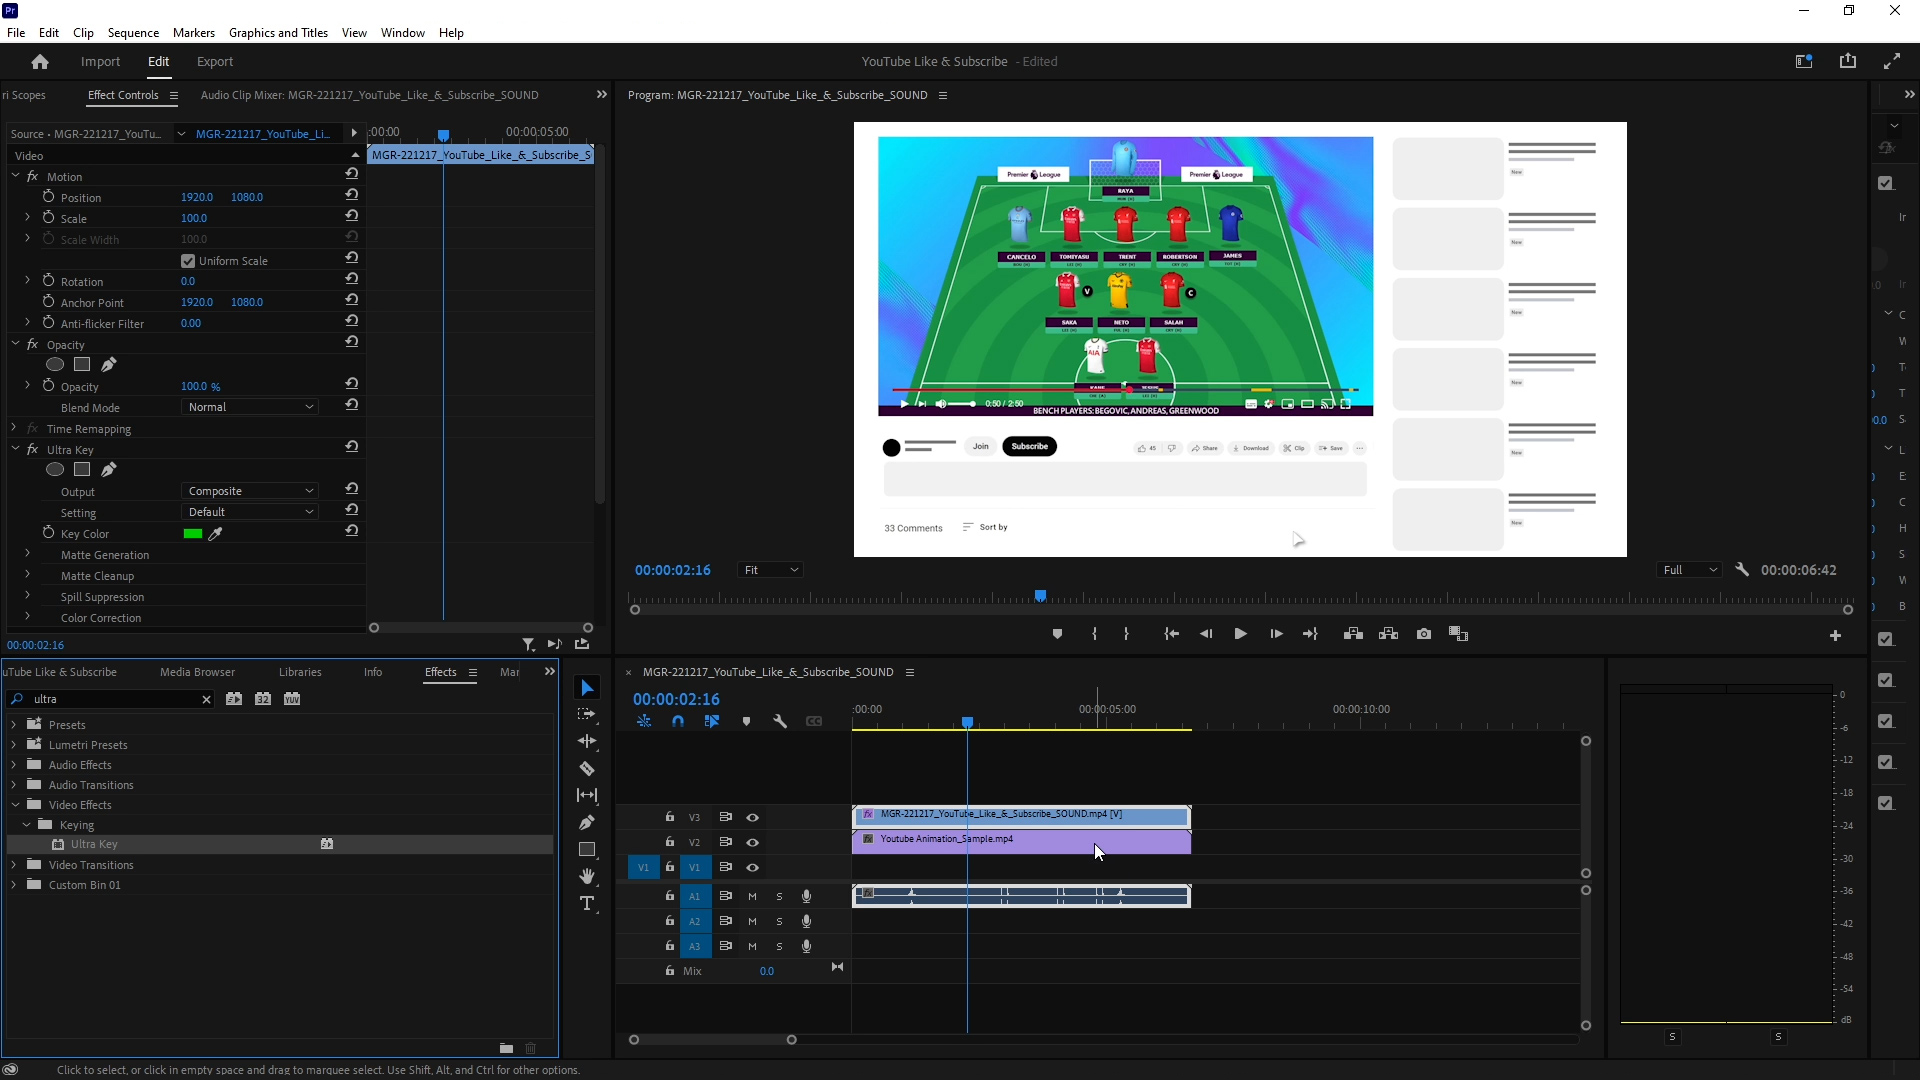The image size is (1920, 1080).
Task: Disable the Snap magnet in the timeline
Action: [679, 720]
